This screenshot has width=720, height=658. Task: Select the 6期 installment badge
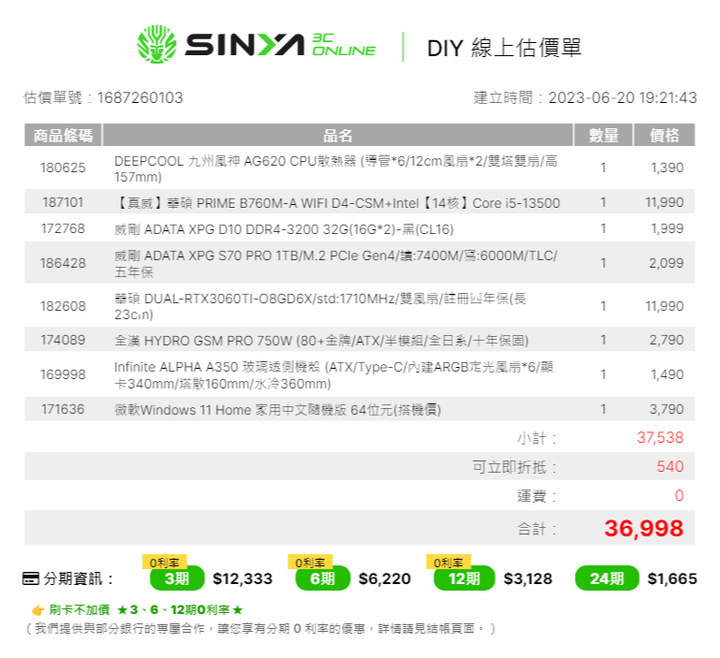(322, 578)
